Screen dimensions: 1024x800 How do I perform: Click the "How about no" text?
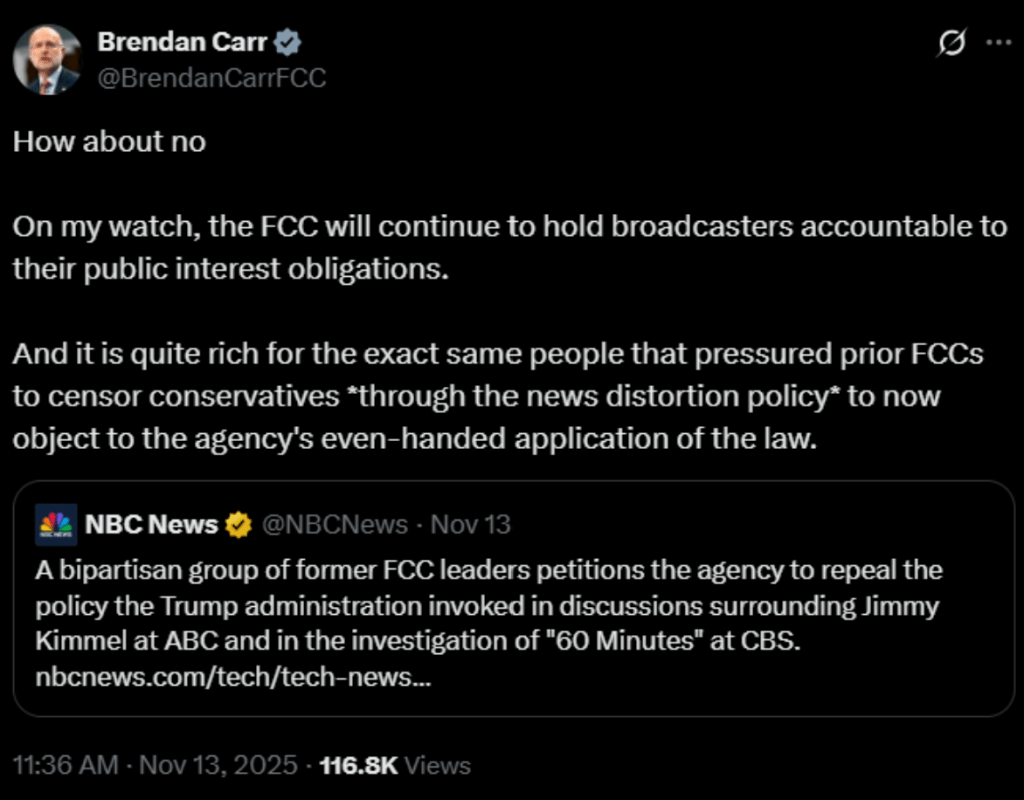coord(109,141)
